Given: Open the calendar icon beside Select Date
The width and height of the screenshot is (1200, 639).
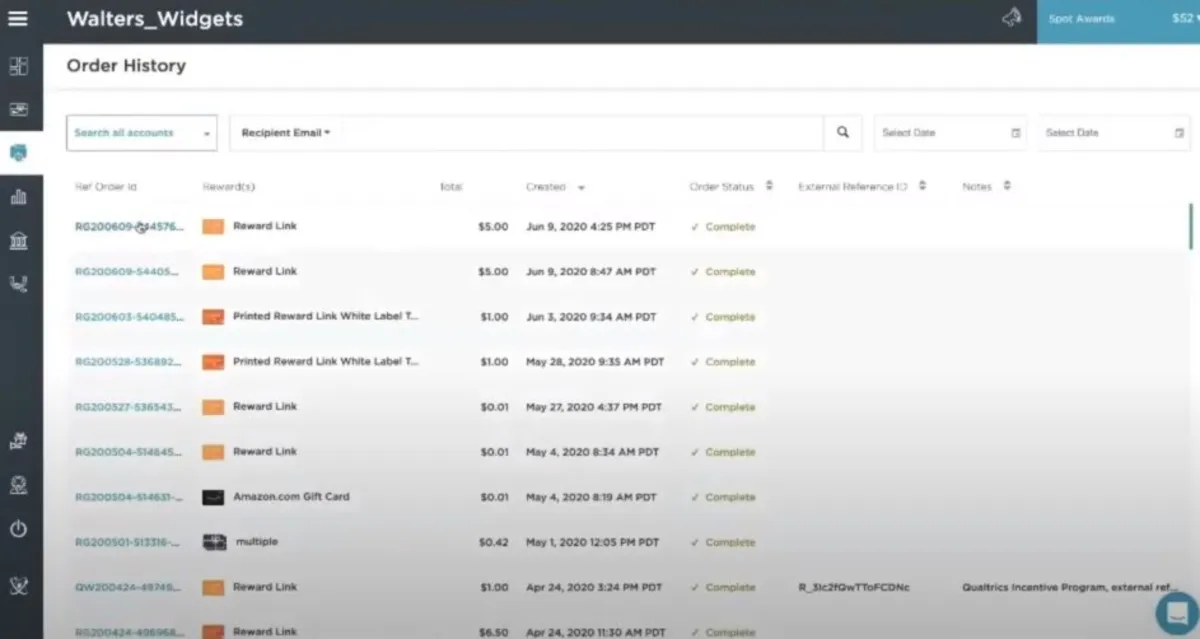Looking at the screenshot, I should pos(1014,132).
